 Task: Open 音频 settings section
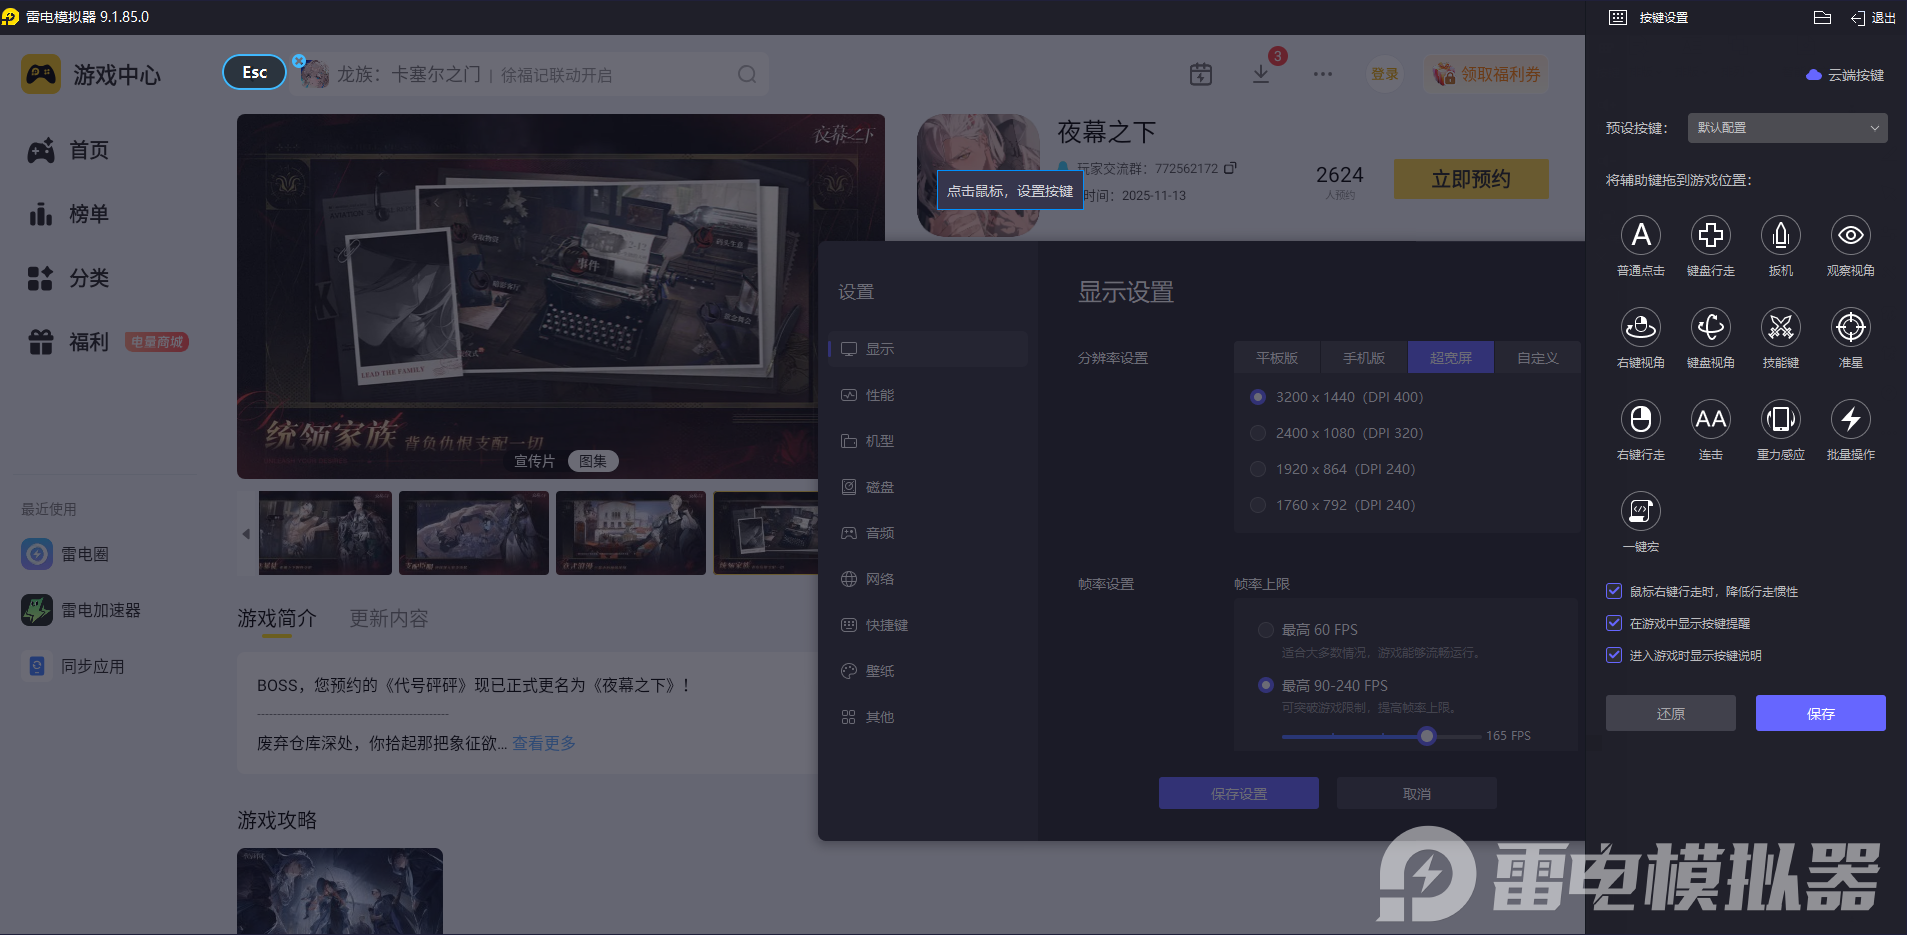(928, 533)
